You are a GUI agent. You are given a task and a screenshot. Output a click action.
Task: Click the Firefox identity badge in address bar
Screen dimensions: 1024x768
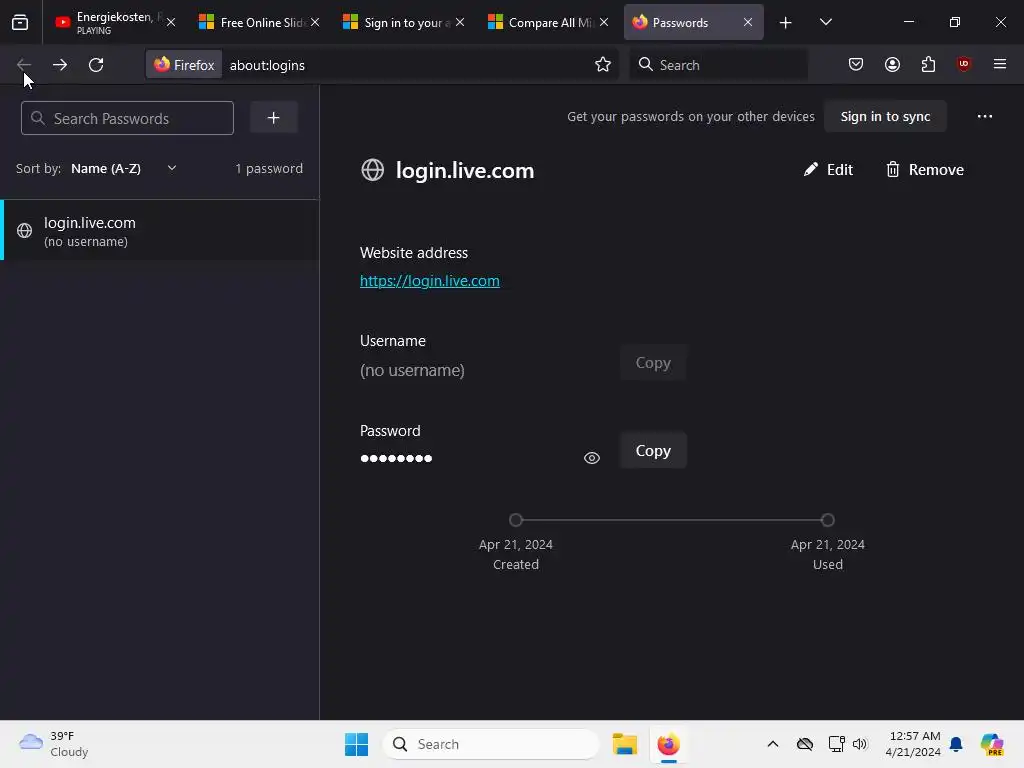pos(184,65)
